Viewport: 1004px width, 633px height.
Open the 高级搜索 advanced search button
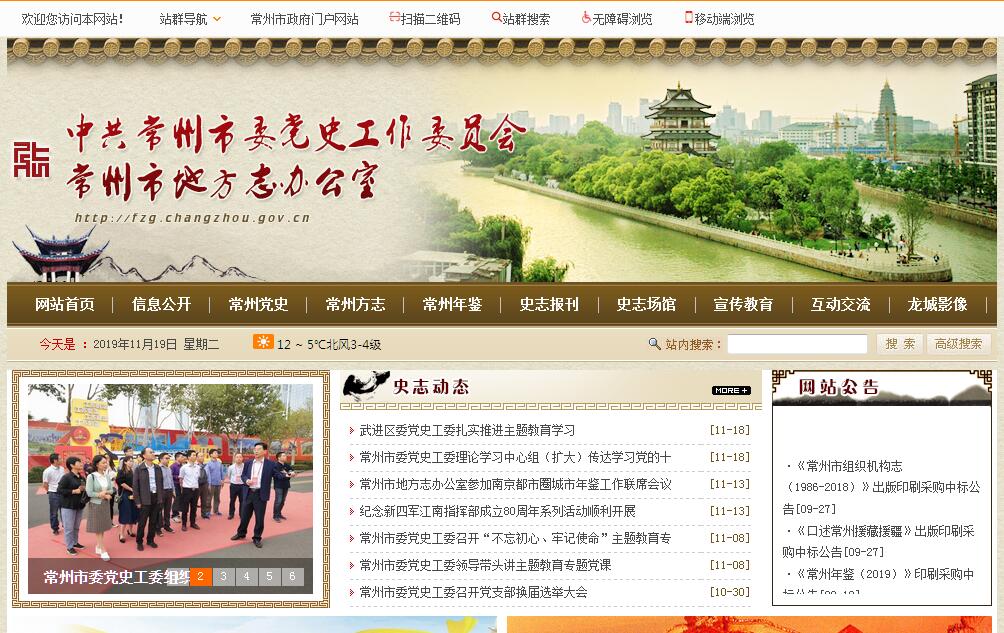pos(958,344)
